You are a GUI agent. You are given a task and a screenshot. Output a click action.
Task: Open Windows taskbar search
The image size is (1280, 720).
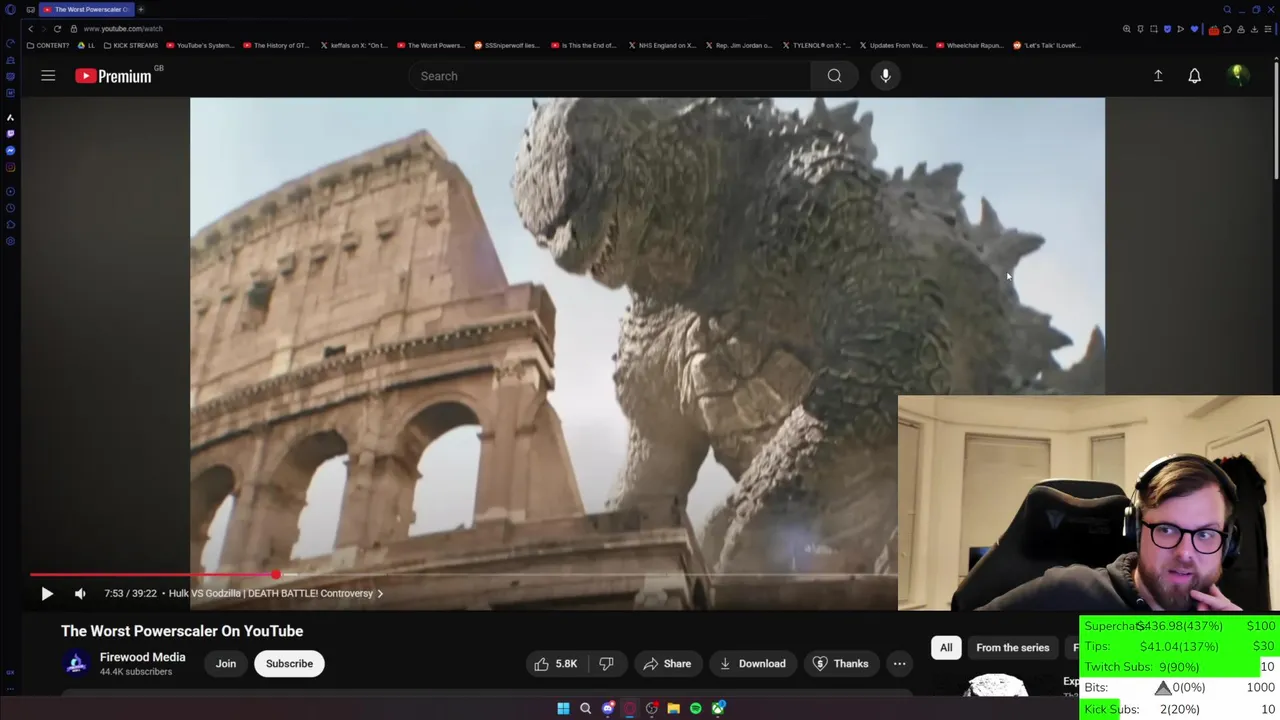[x=585, y=708]
